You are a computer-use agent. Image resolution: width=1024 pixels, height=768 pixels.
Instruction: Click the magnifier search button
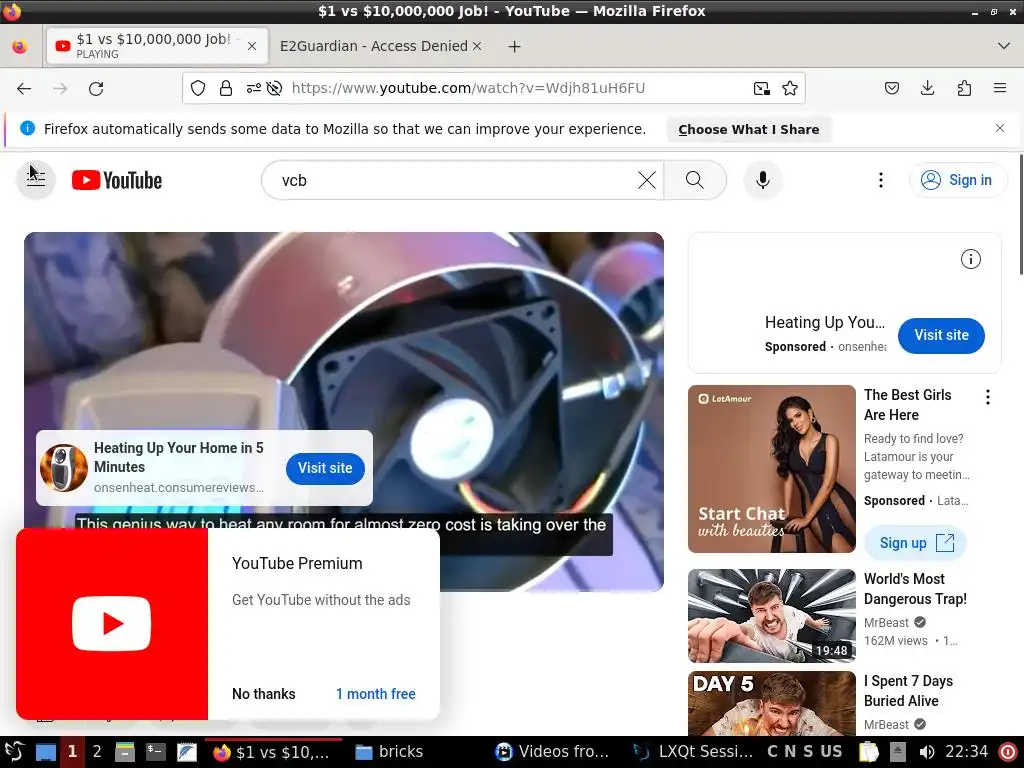point(695,180)
